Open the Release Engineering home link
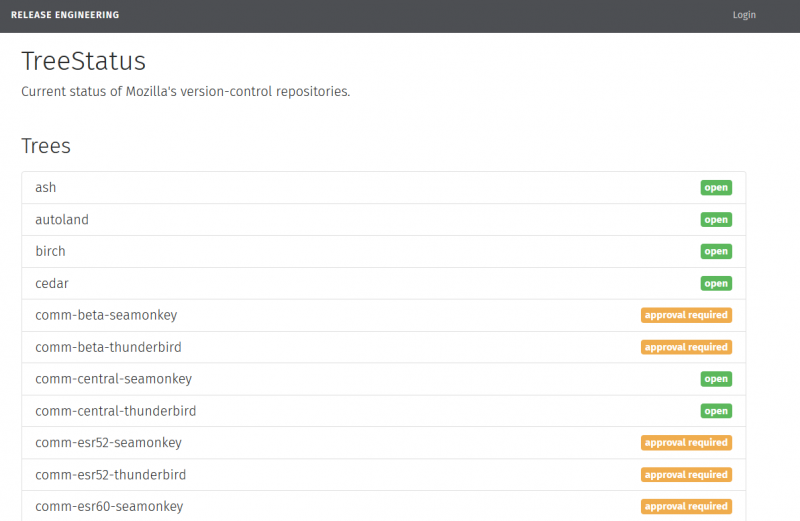This screenshot has height=521, width=800. click(x=64, y=15)
